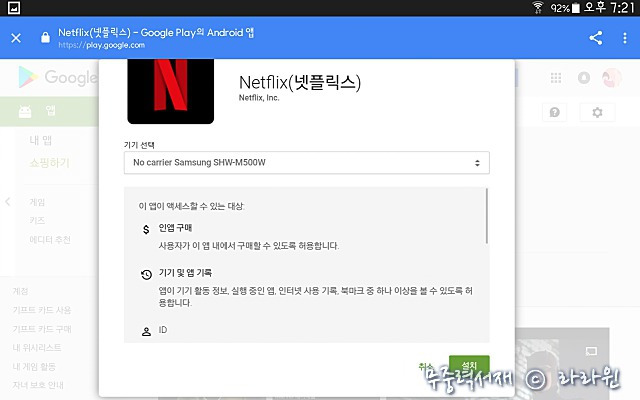Open Google Play settings gear
This screenshot has width=640, height=400.
coord(597,112)
